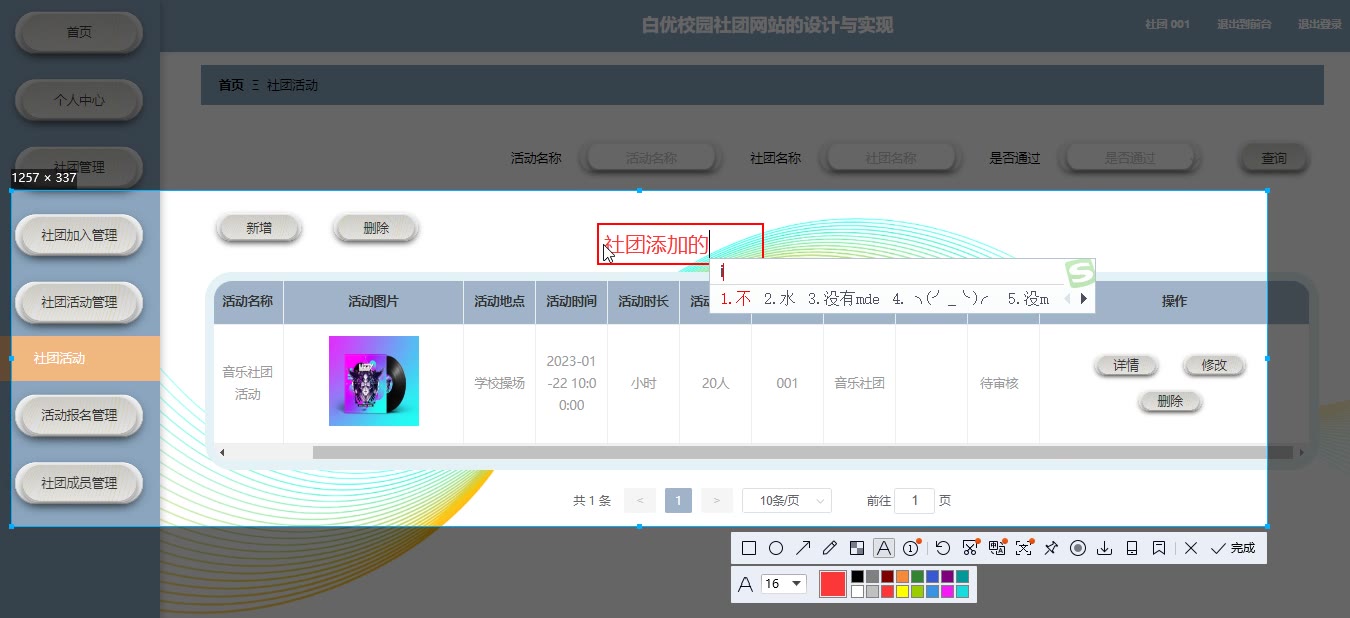Pick the white color swatch
This screenshot has width=1350, height=618.
tap(857, 591)
